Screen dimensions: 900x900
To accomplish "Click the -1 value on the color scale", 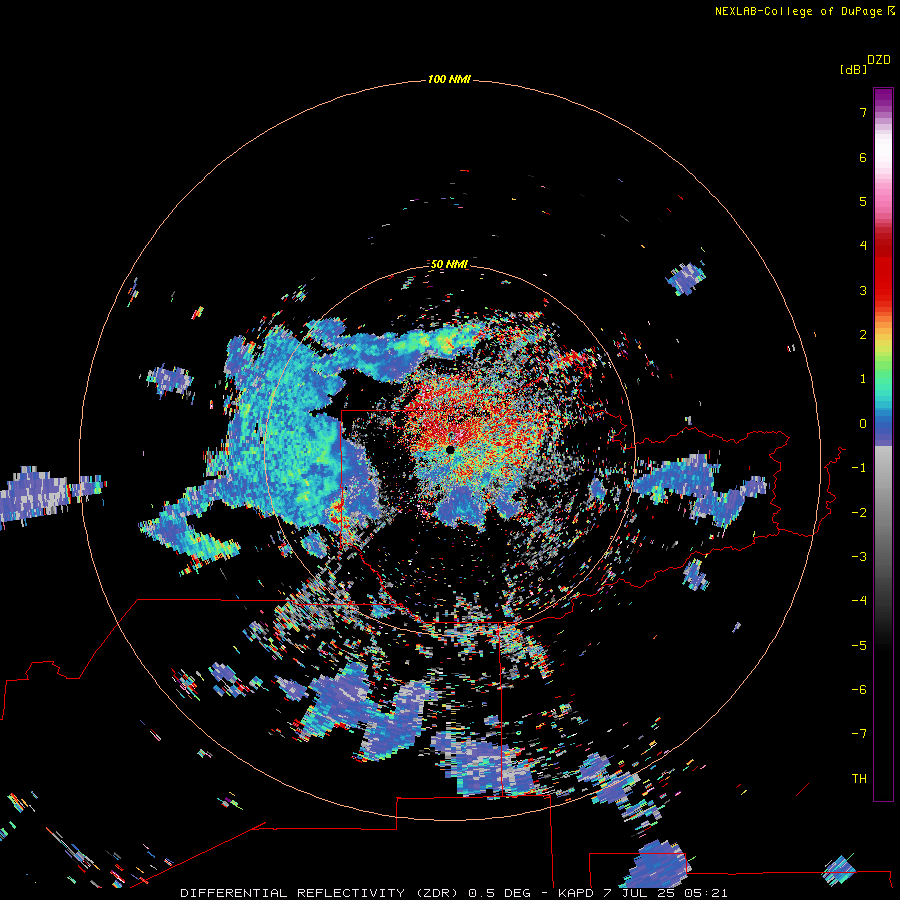I will [859, 468].
